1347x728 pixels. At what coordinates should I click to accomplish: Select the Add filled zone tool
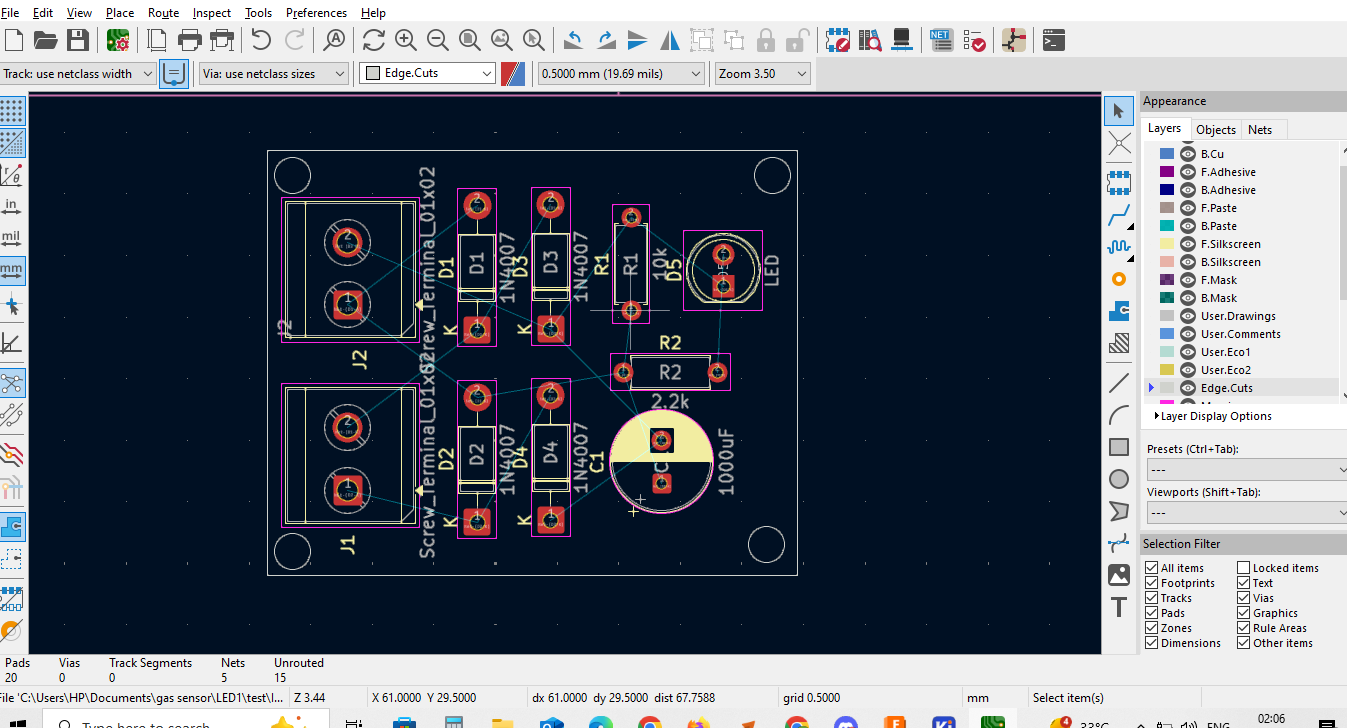tap(1119, 312)
